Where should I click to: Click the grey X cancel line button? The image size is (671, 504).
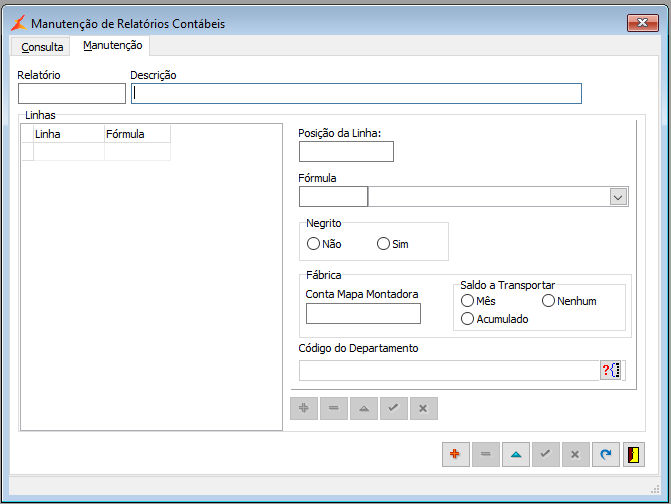point(424,408)
